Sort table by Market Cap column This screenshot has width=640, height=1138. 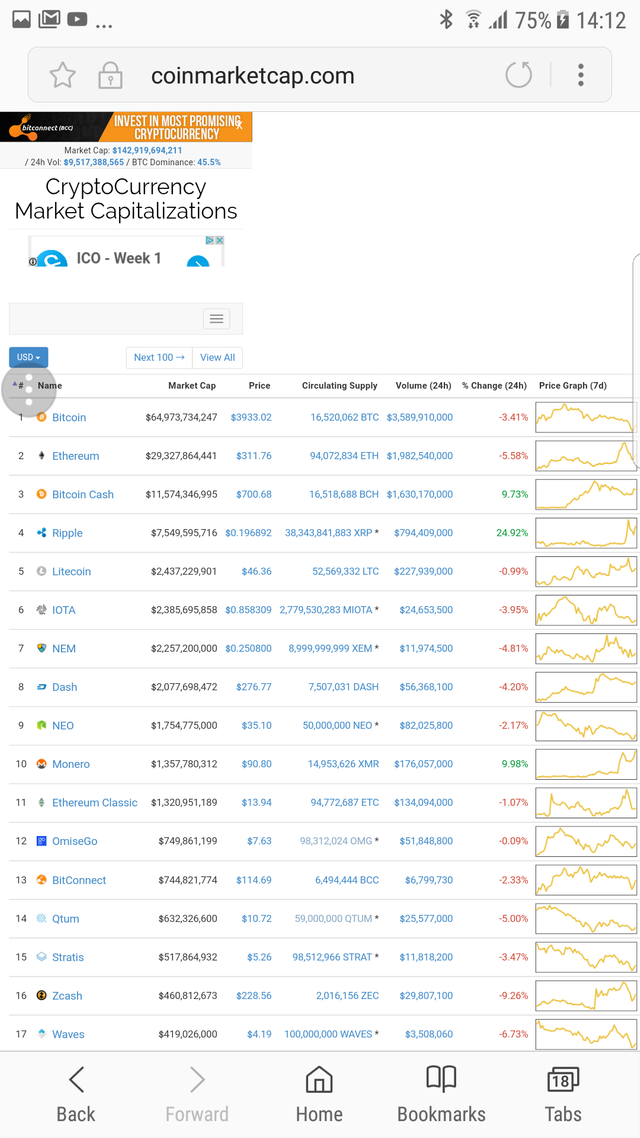(x=192, y=385)
